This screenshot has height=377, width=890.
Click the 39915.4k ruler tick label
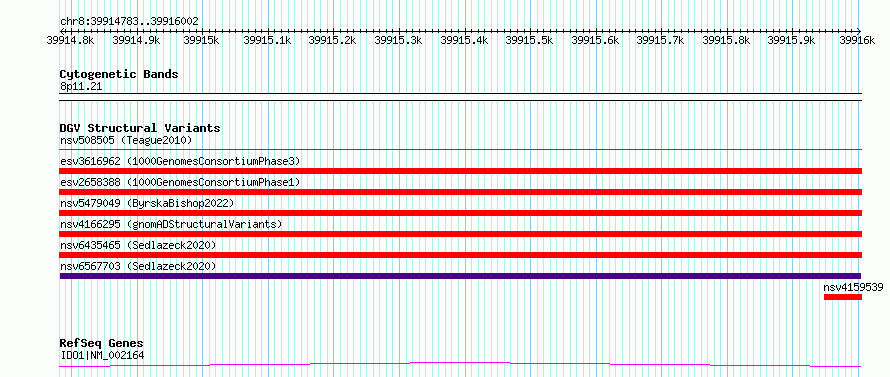click(464, 40)
